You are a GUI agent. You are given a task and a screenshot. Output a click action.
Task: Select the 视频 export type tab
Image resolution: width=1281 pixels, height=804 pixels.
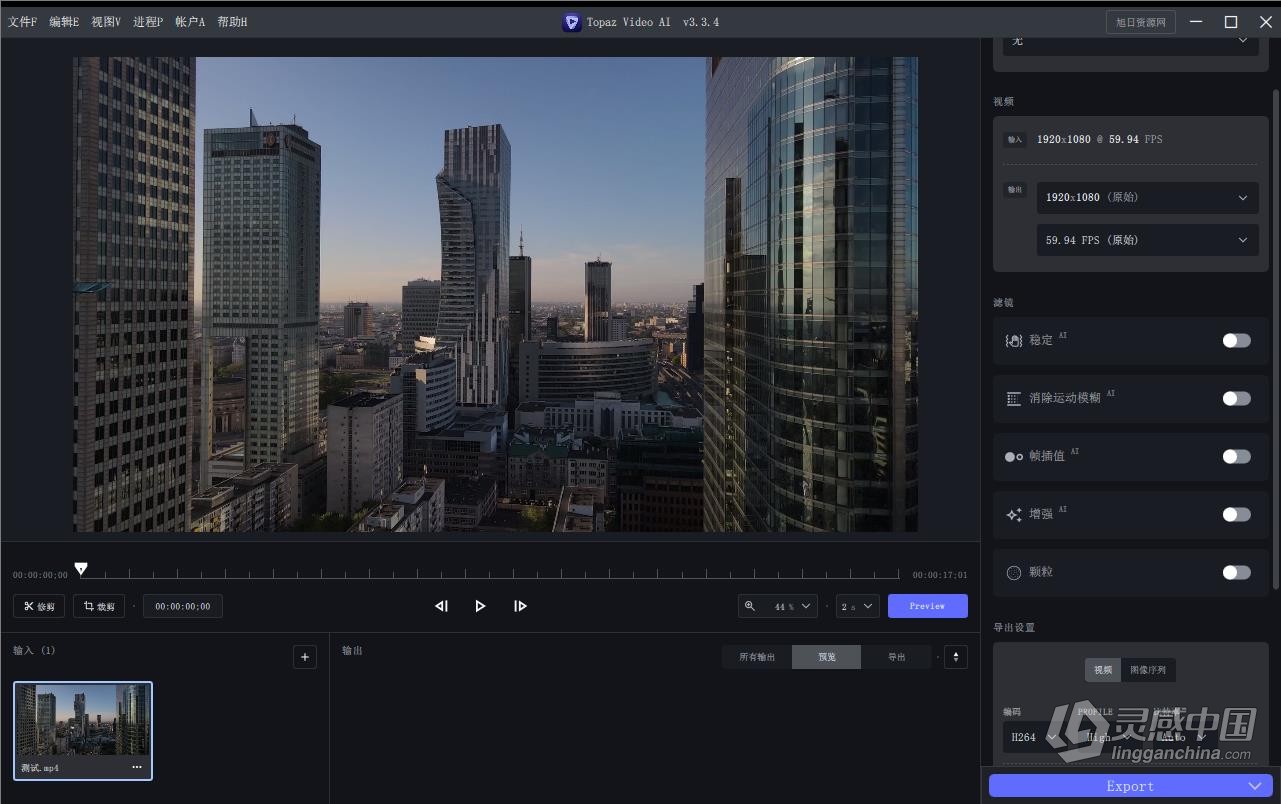(1103, 670)
